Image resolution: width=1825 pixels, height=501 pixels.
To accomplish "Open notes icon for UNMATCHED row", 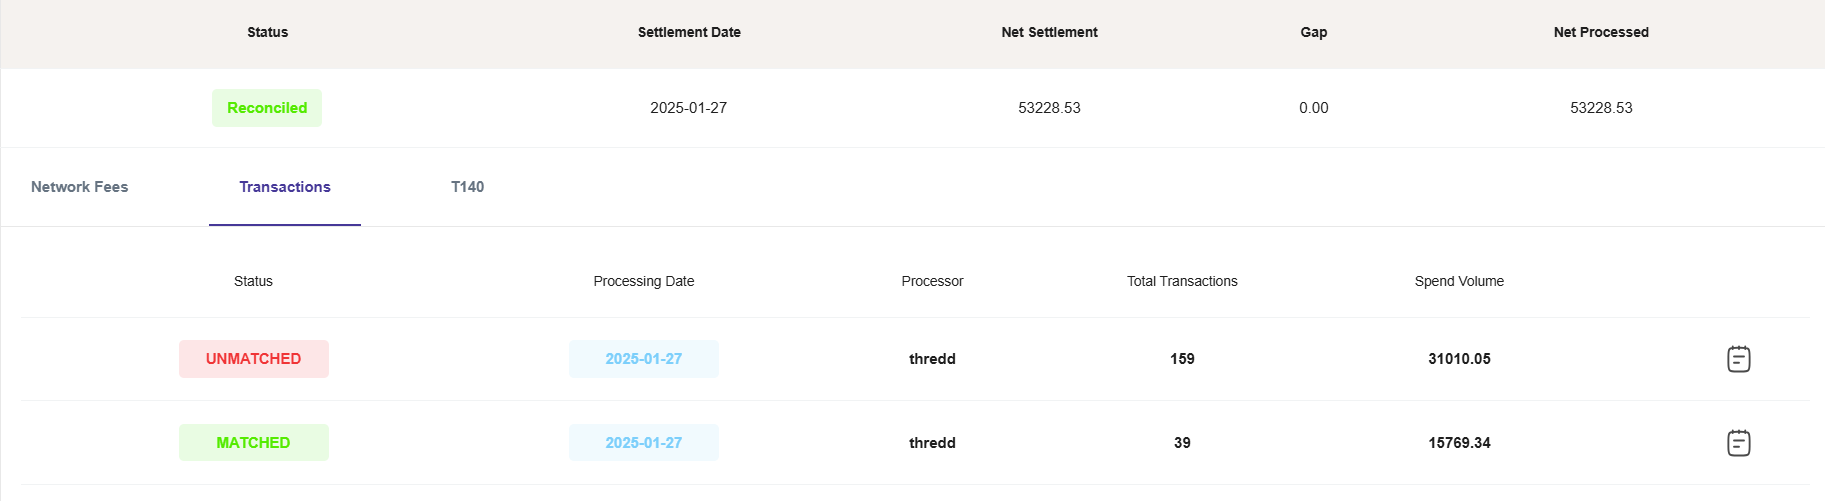I will [x=1739, y=359].
